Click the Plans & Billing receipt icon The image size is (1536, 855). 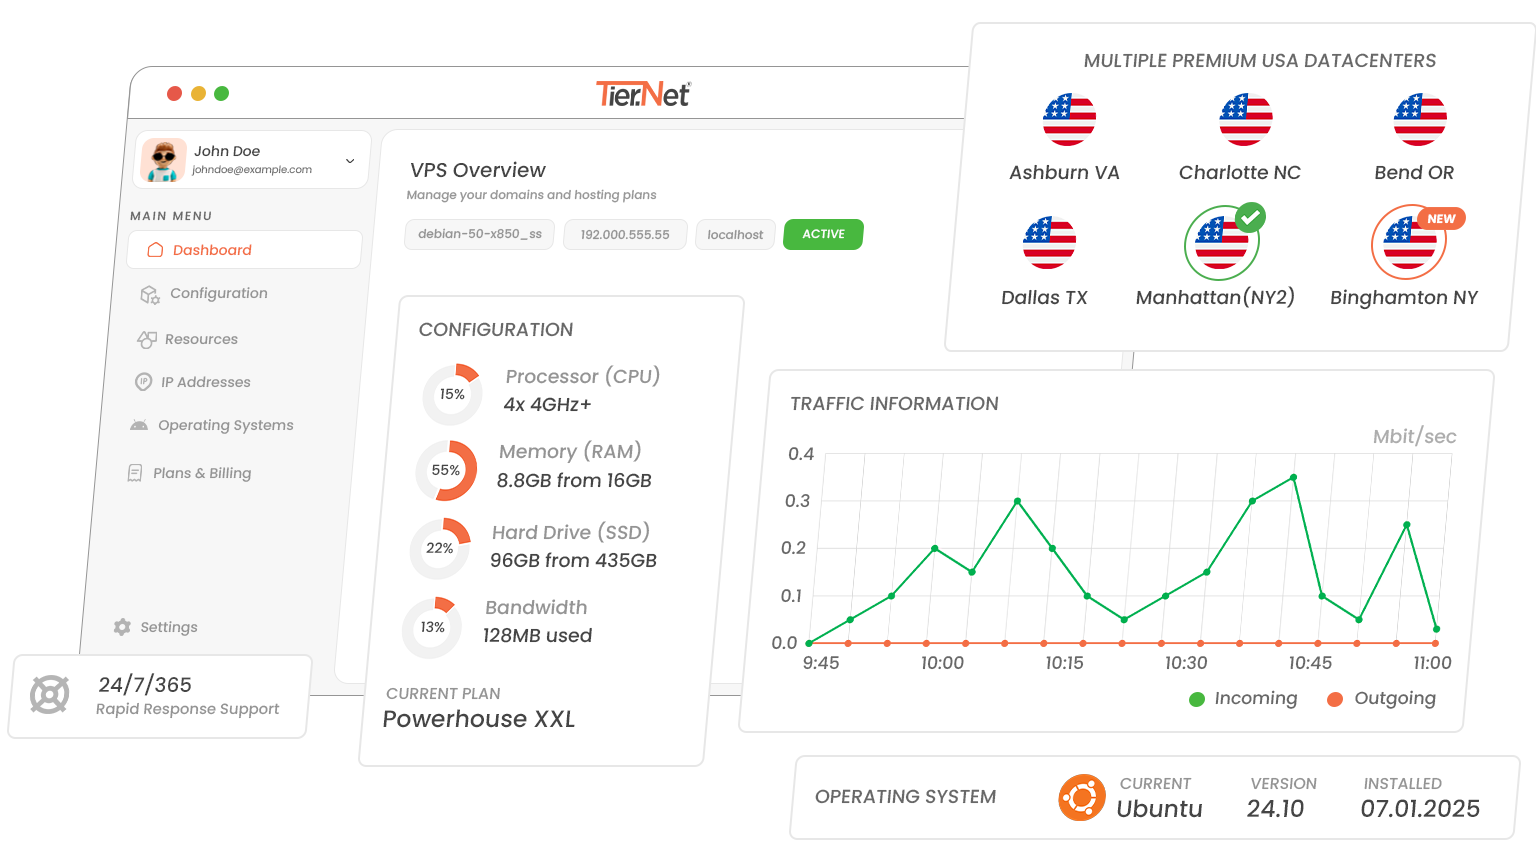click(135, 473)
